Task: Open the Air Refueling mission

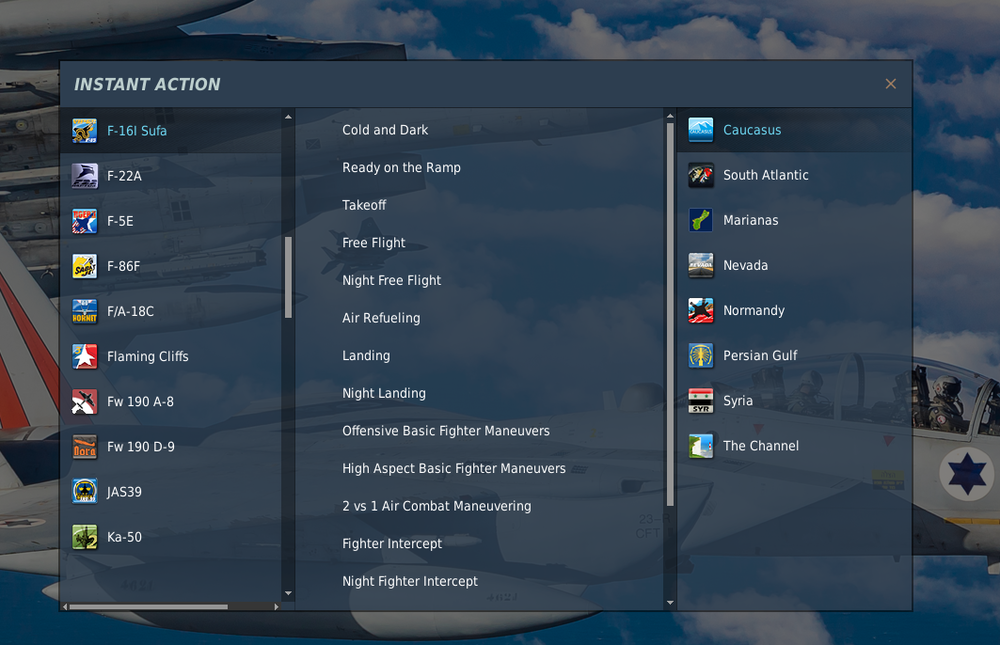Action: pos(381,318)
